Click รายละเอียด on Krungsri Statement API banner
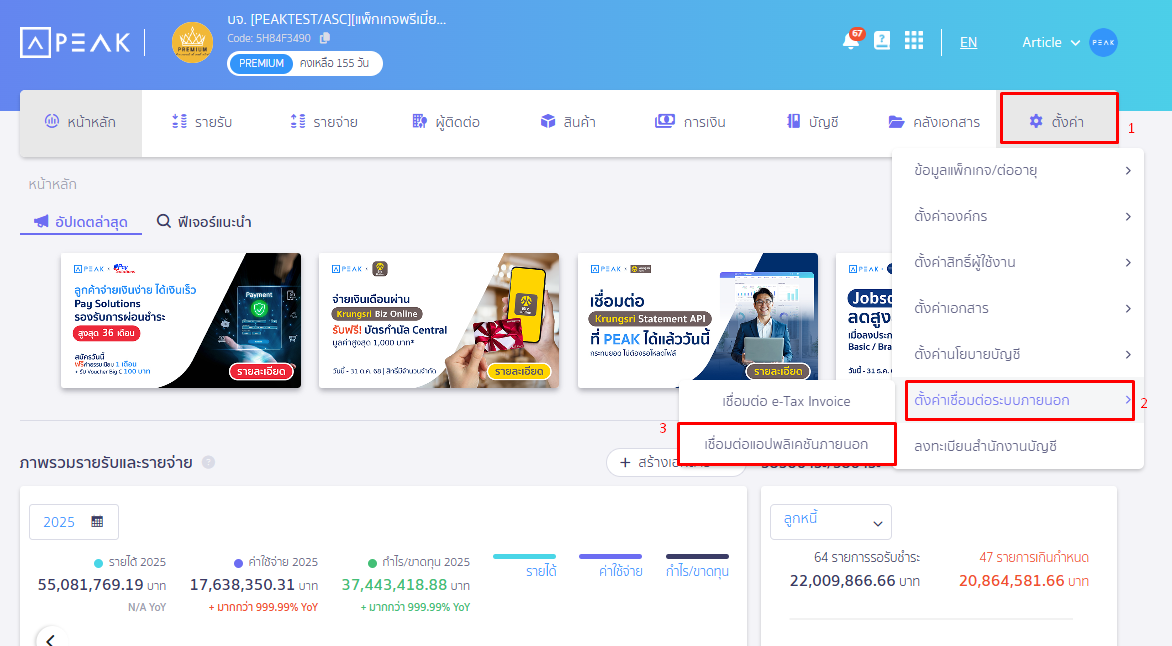Image resolution: width=1172 pixels, height=646 pixels. (x=778, y=371)
